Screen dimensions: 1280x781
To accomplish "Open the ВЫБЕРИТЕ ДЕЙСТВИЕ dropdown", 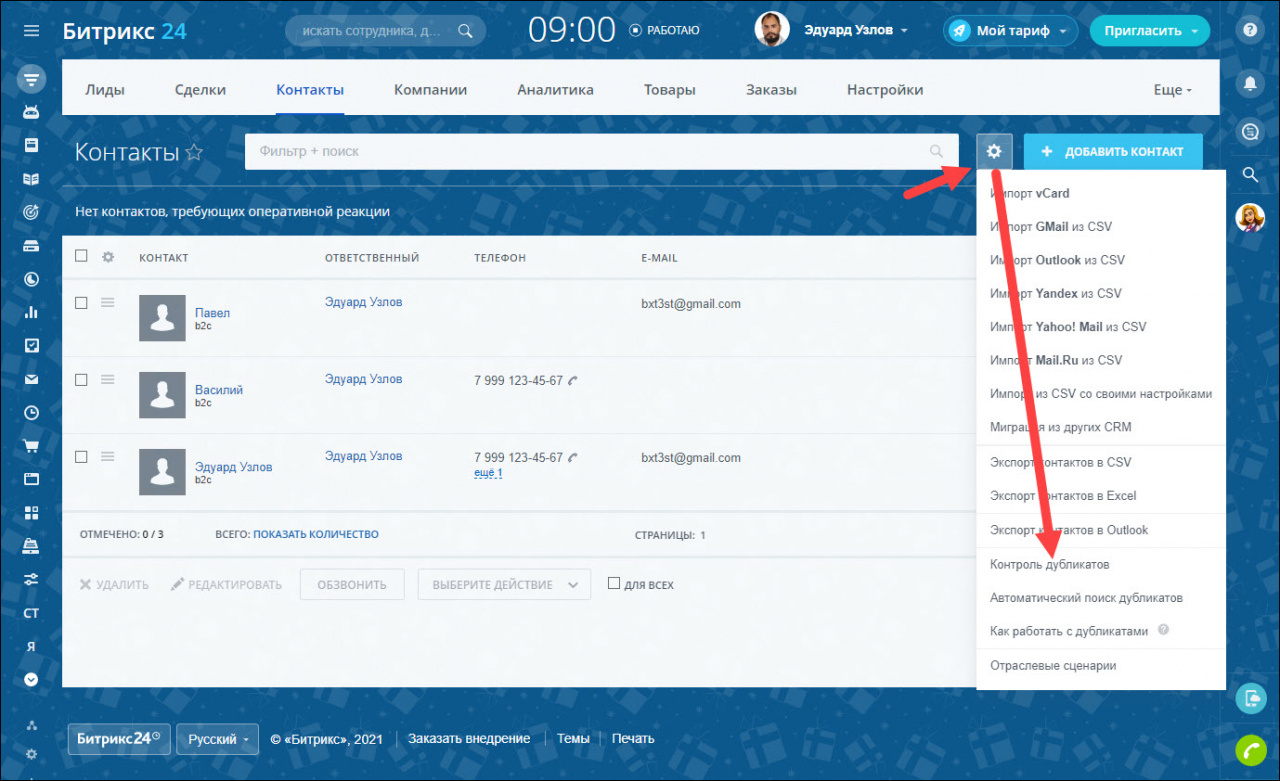I will click(504, 585).
